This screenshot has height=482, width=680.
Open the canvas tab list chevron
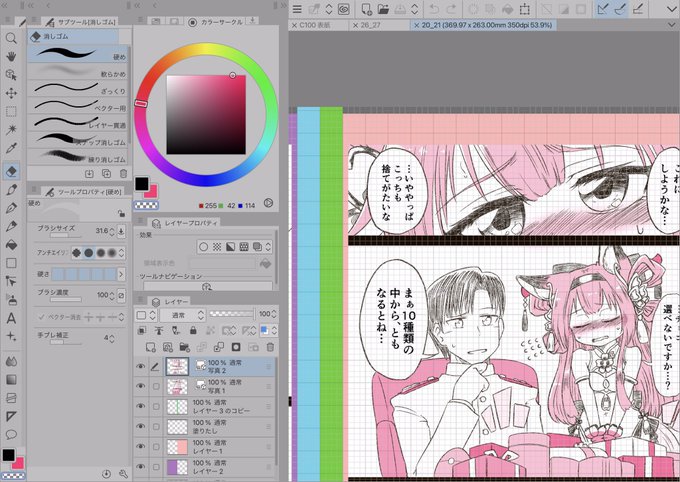671,25
